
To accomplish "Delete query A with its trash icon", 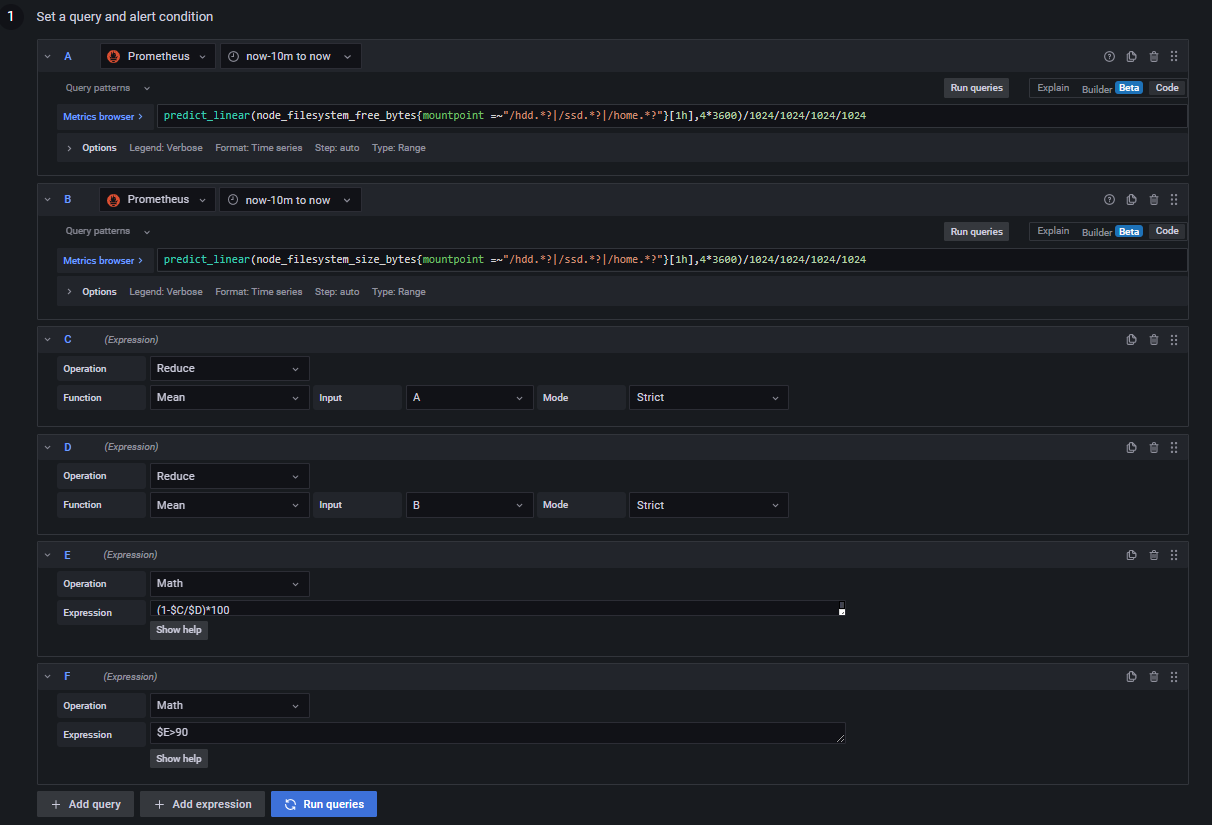I will (1153, 56).
